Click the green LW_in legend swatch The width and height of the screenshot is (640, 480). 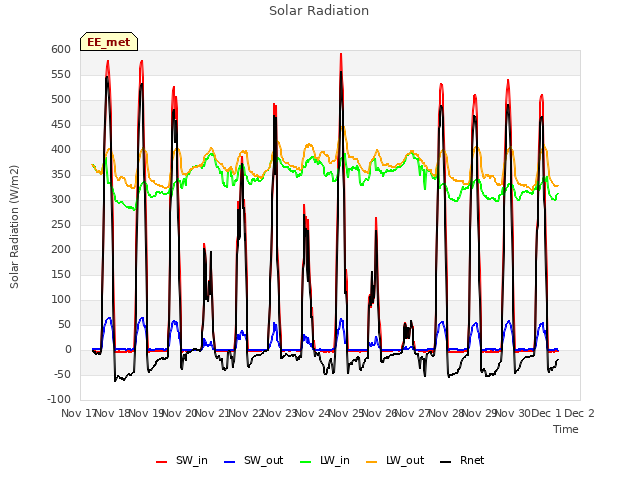[x=306, y=462]
